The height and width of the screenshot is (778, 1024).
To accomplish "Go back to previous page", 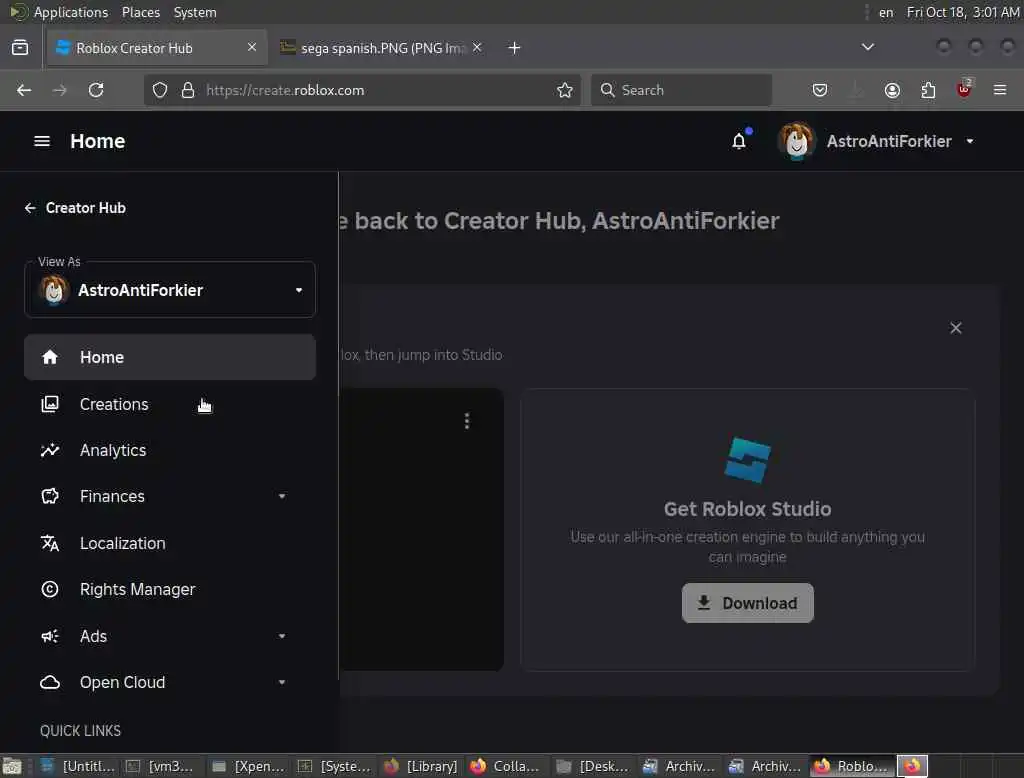I will coord(24,90).
